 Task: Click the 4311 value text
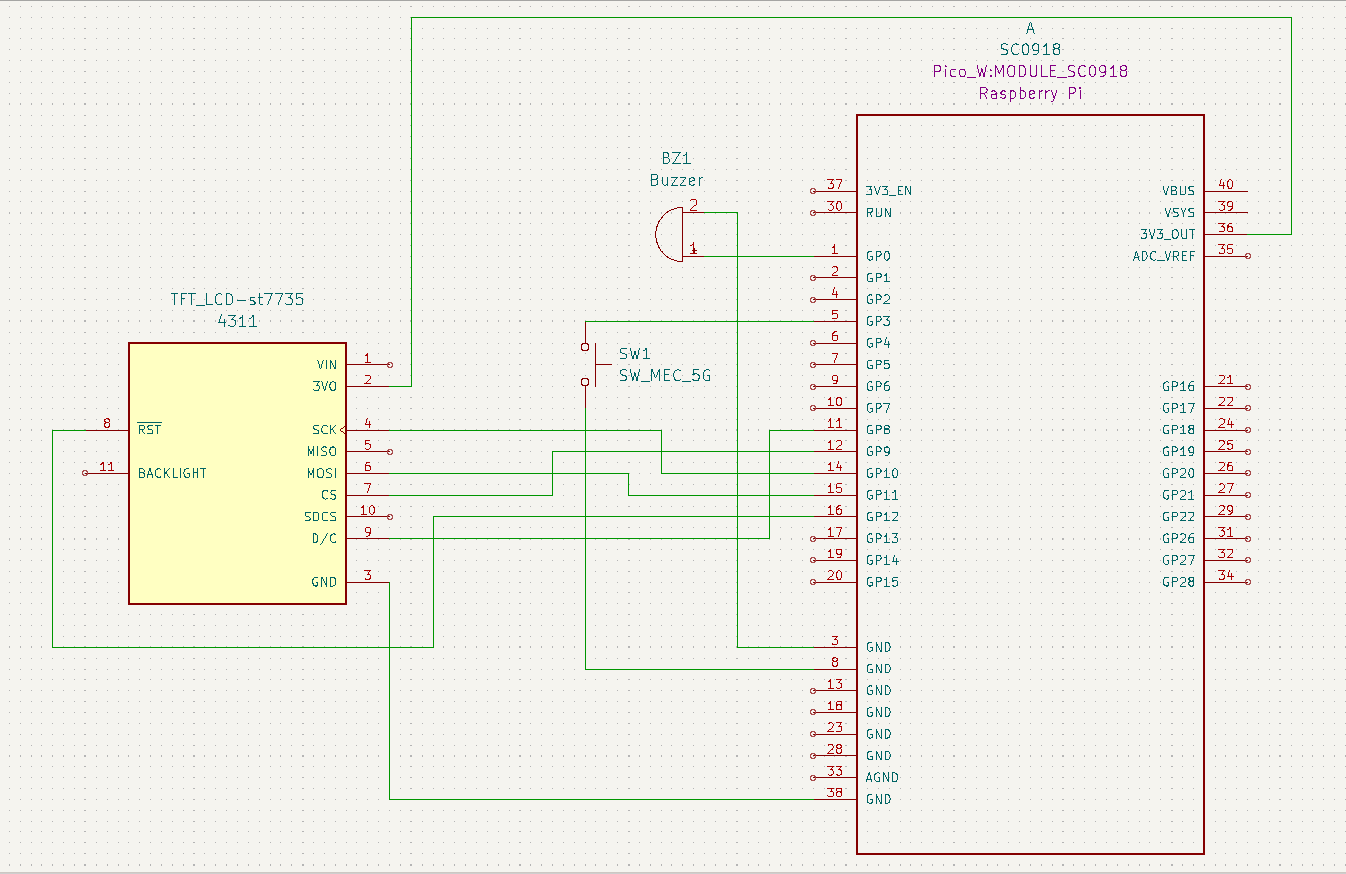point(237,321)
